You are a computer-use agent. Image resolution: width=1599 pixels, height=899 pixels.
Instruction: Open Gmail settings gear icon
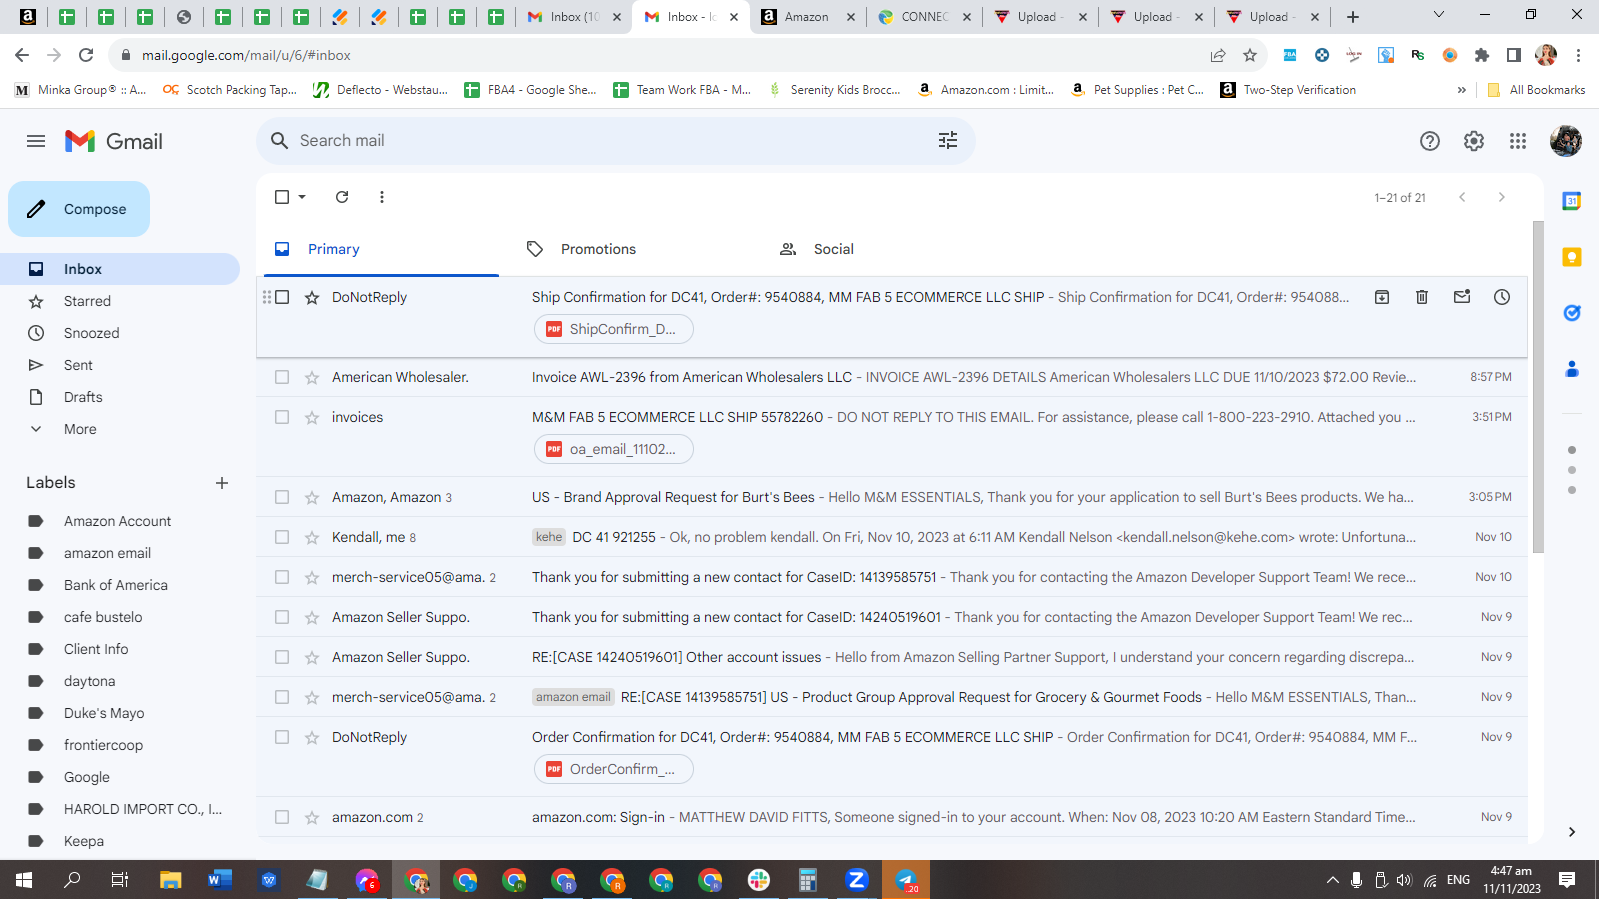[1474, 141]
